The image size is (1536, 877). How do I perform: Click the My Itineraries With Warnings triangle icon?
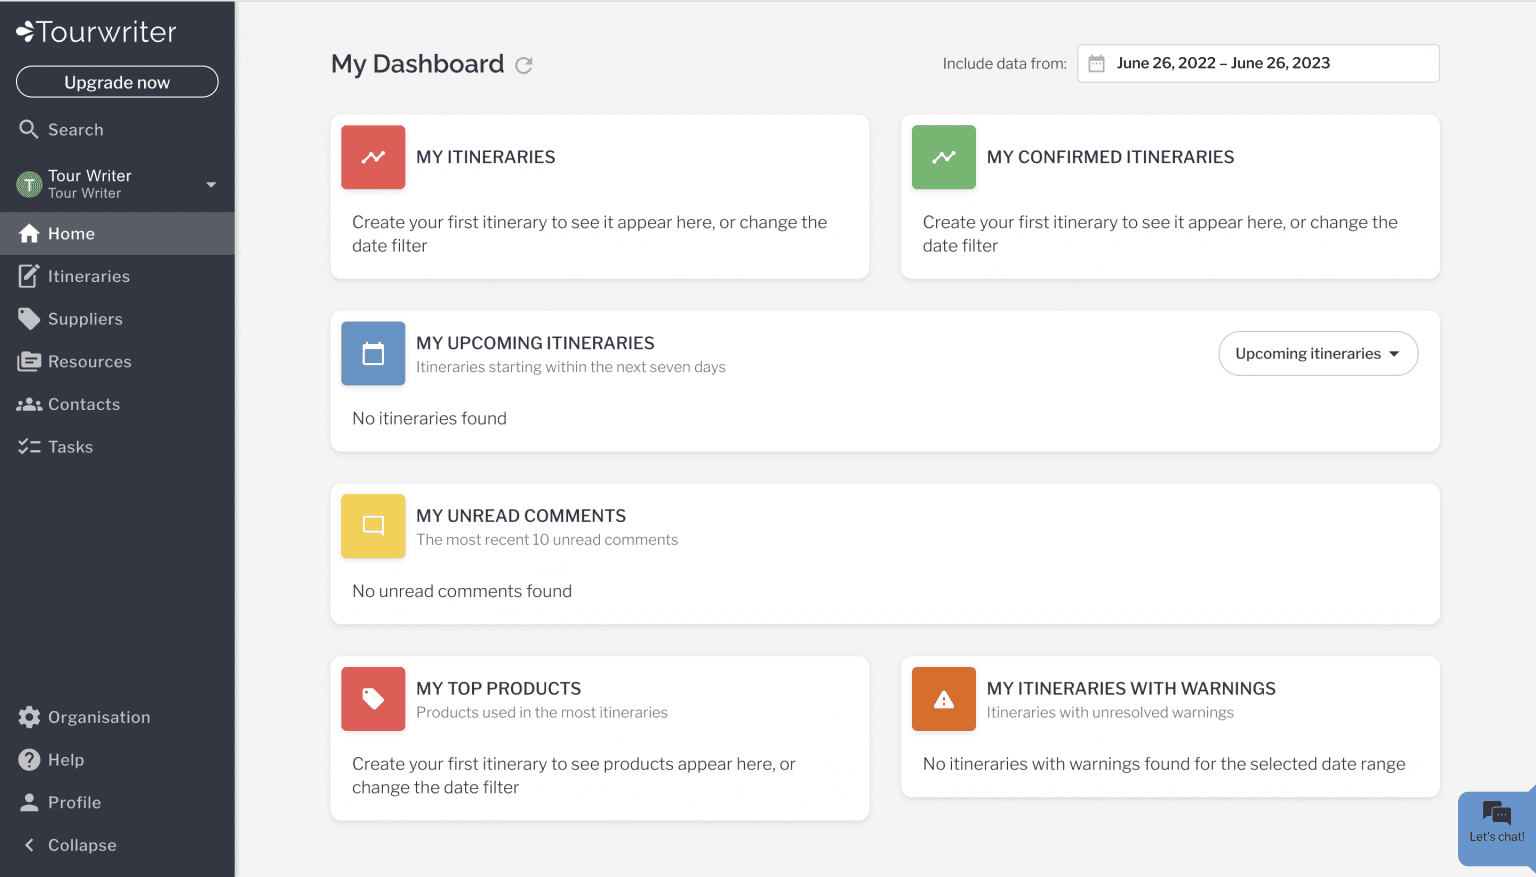[x=943, y=699]
